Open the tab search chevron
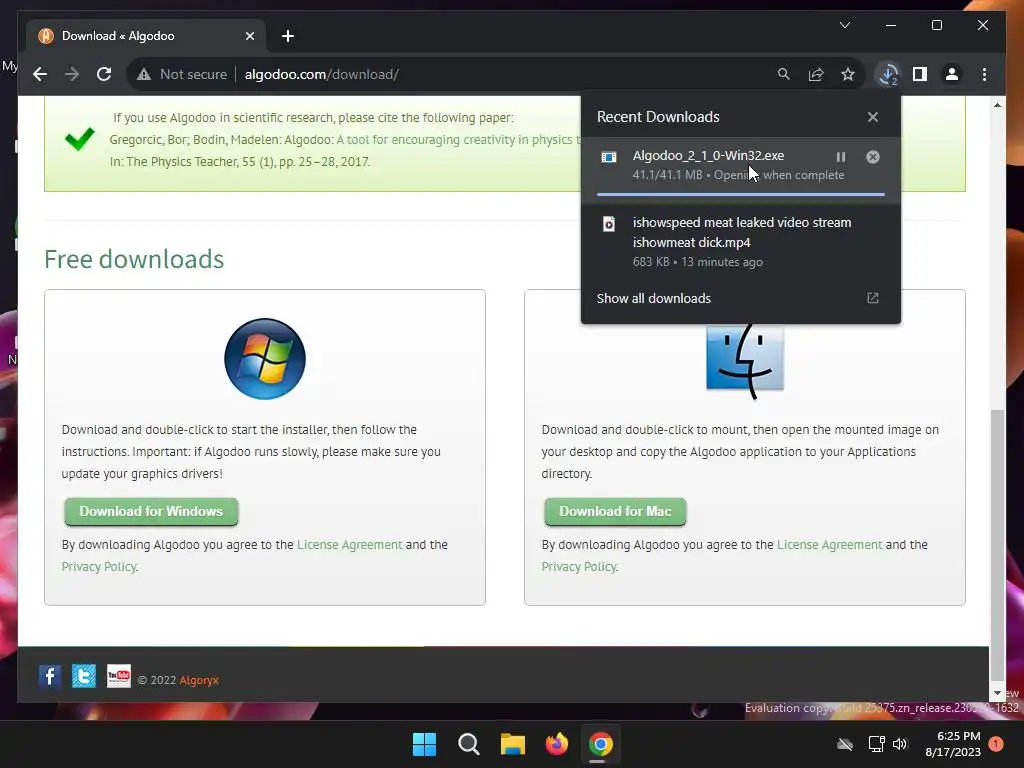 click(x=845, y=25)
